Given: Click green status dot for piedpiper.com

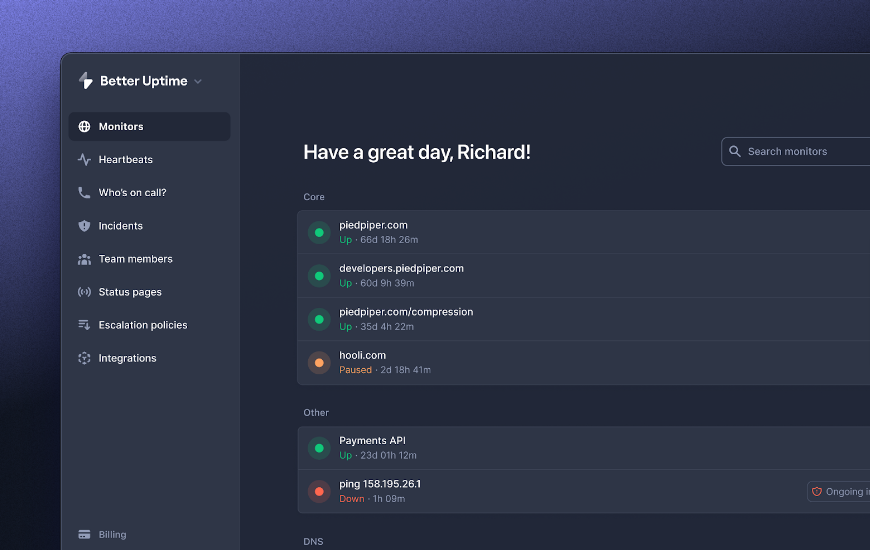Looking at the screenshot, I should [x=319, y=233].
